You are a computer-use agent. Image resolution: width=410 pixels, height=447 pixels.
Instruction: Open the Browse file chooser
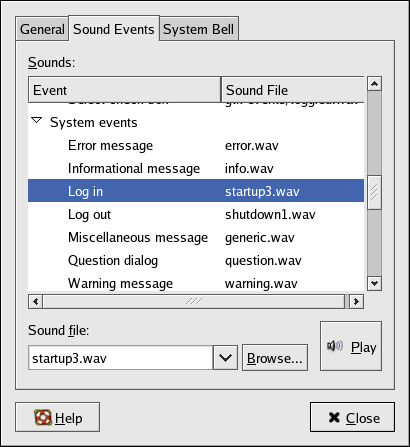point(275,358)
